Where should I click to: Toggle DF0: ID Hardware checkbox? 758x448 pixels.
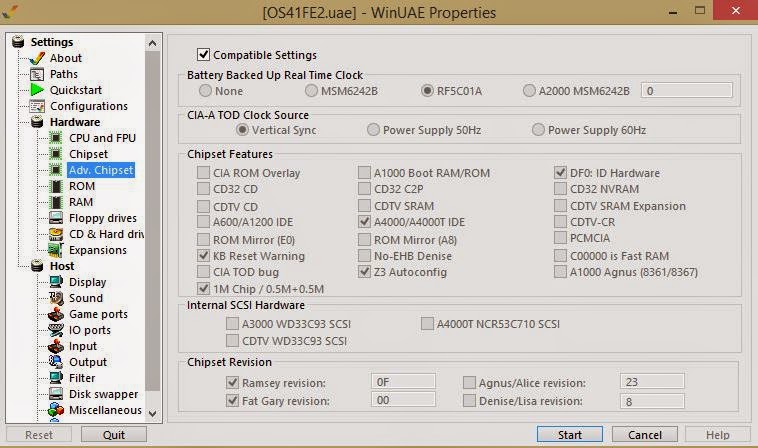tap(560, 173)
